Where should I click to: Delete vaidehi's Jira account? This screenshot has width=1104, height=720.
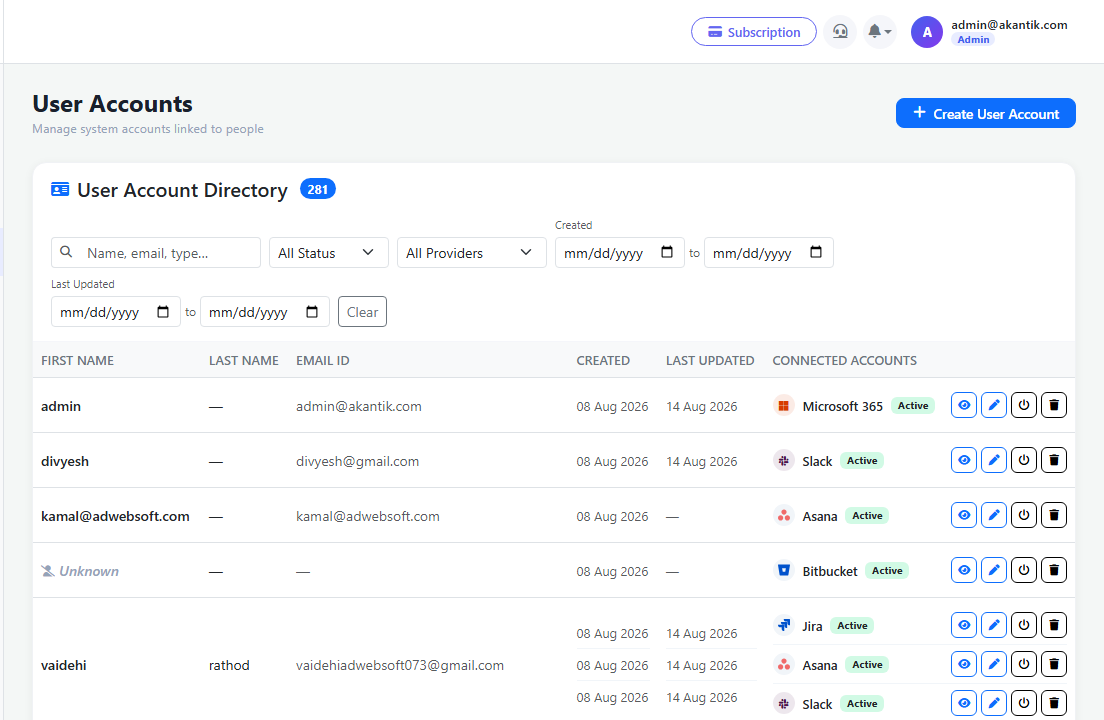coord(1054,625)
